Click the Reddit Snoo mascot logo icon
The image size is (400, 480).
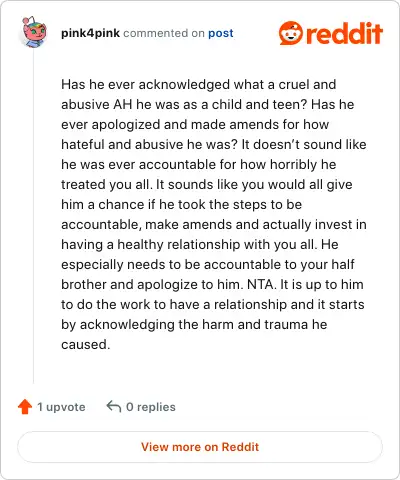click(x=291, y=33)
